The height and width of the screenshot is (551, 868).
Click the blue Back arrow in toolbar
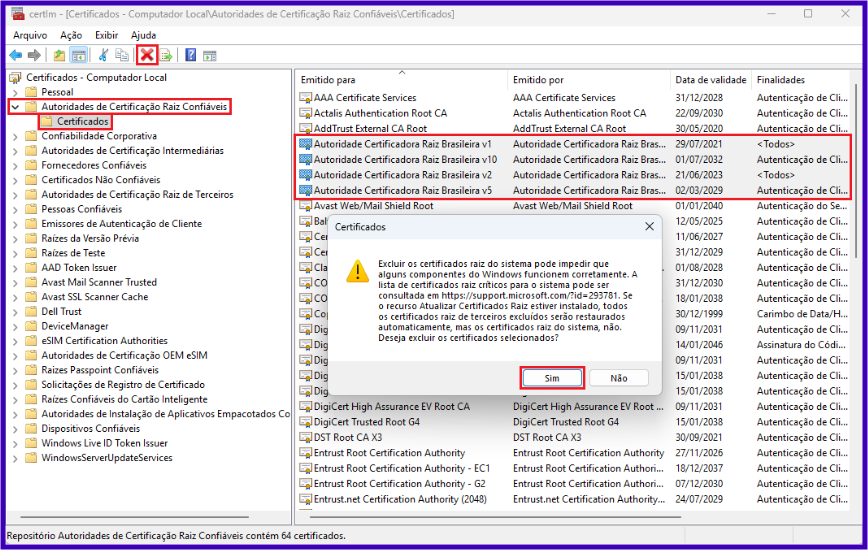click(x=16, y=55)
